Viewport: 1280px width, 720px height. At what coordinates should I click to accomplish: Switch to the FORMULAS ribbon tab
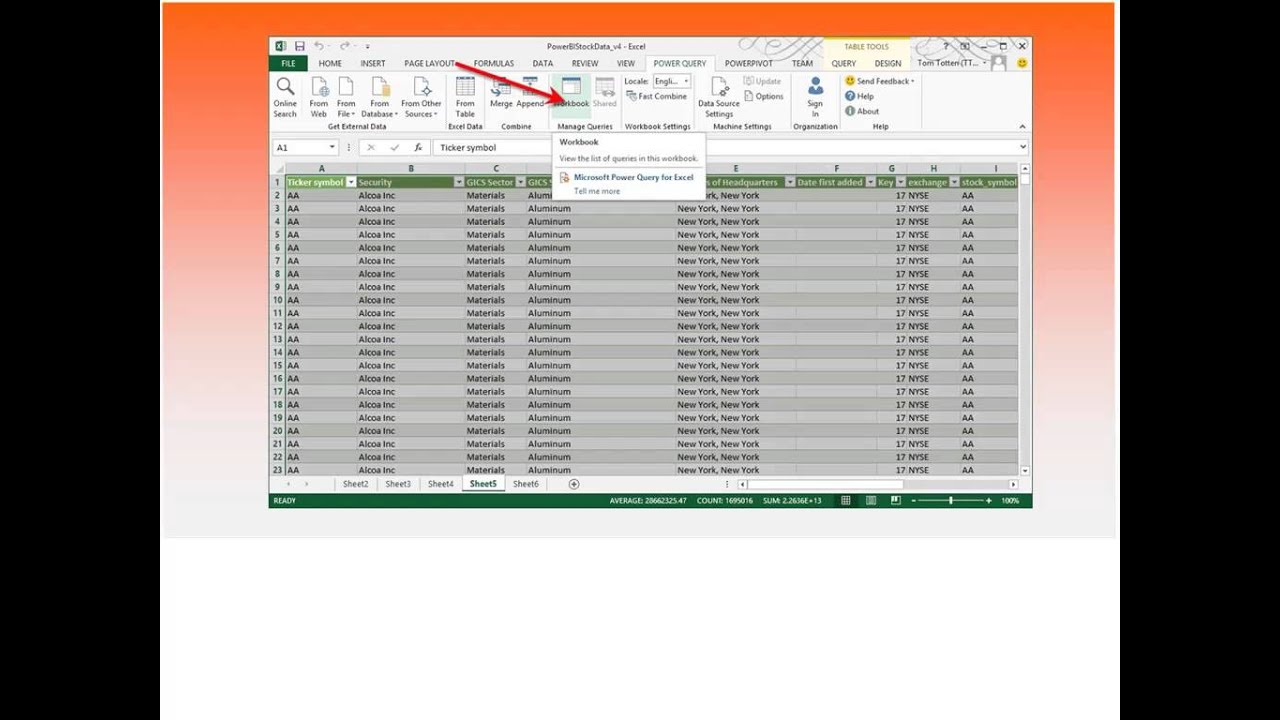(493, 63)
